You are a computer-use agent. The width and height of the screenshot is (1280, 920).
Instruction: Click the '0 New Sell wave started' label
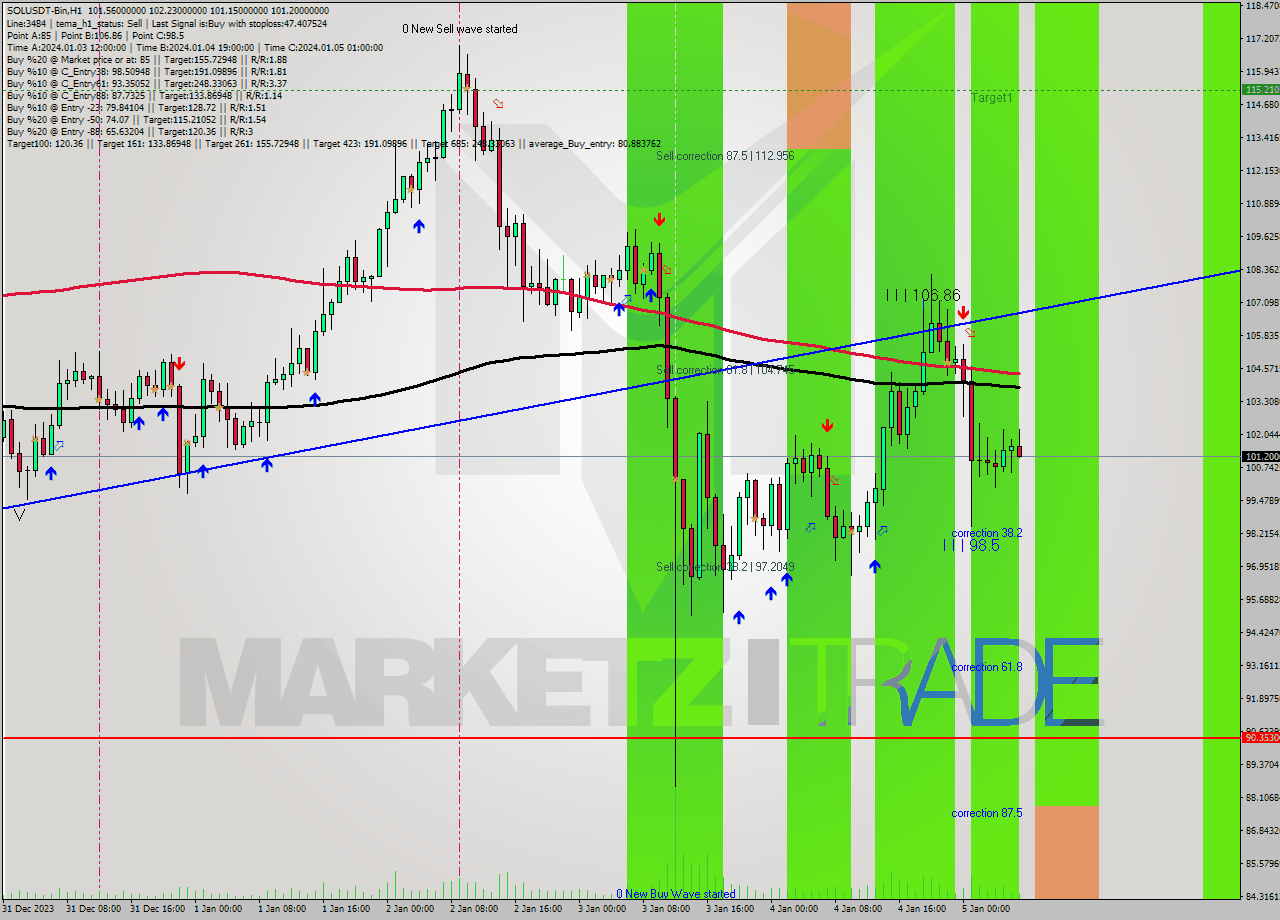[x=460, y=29]
